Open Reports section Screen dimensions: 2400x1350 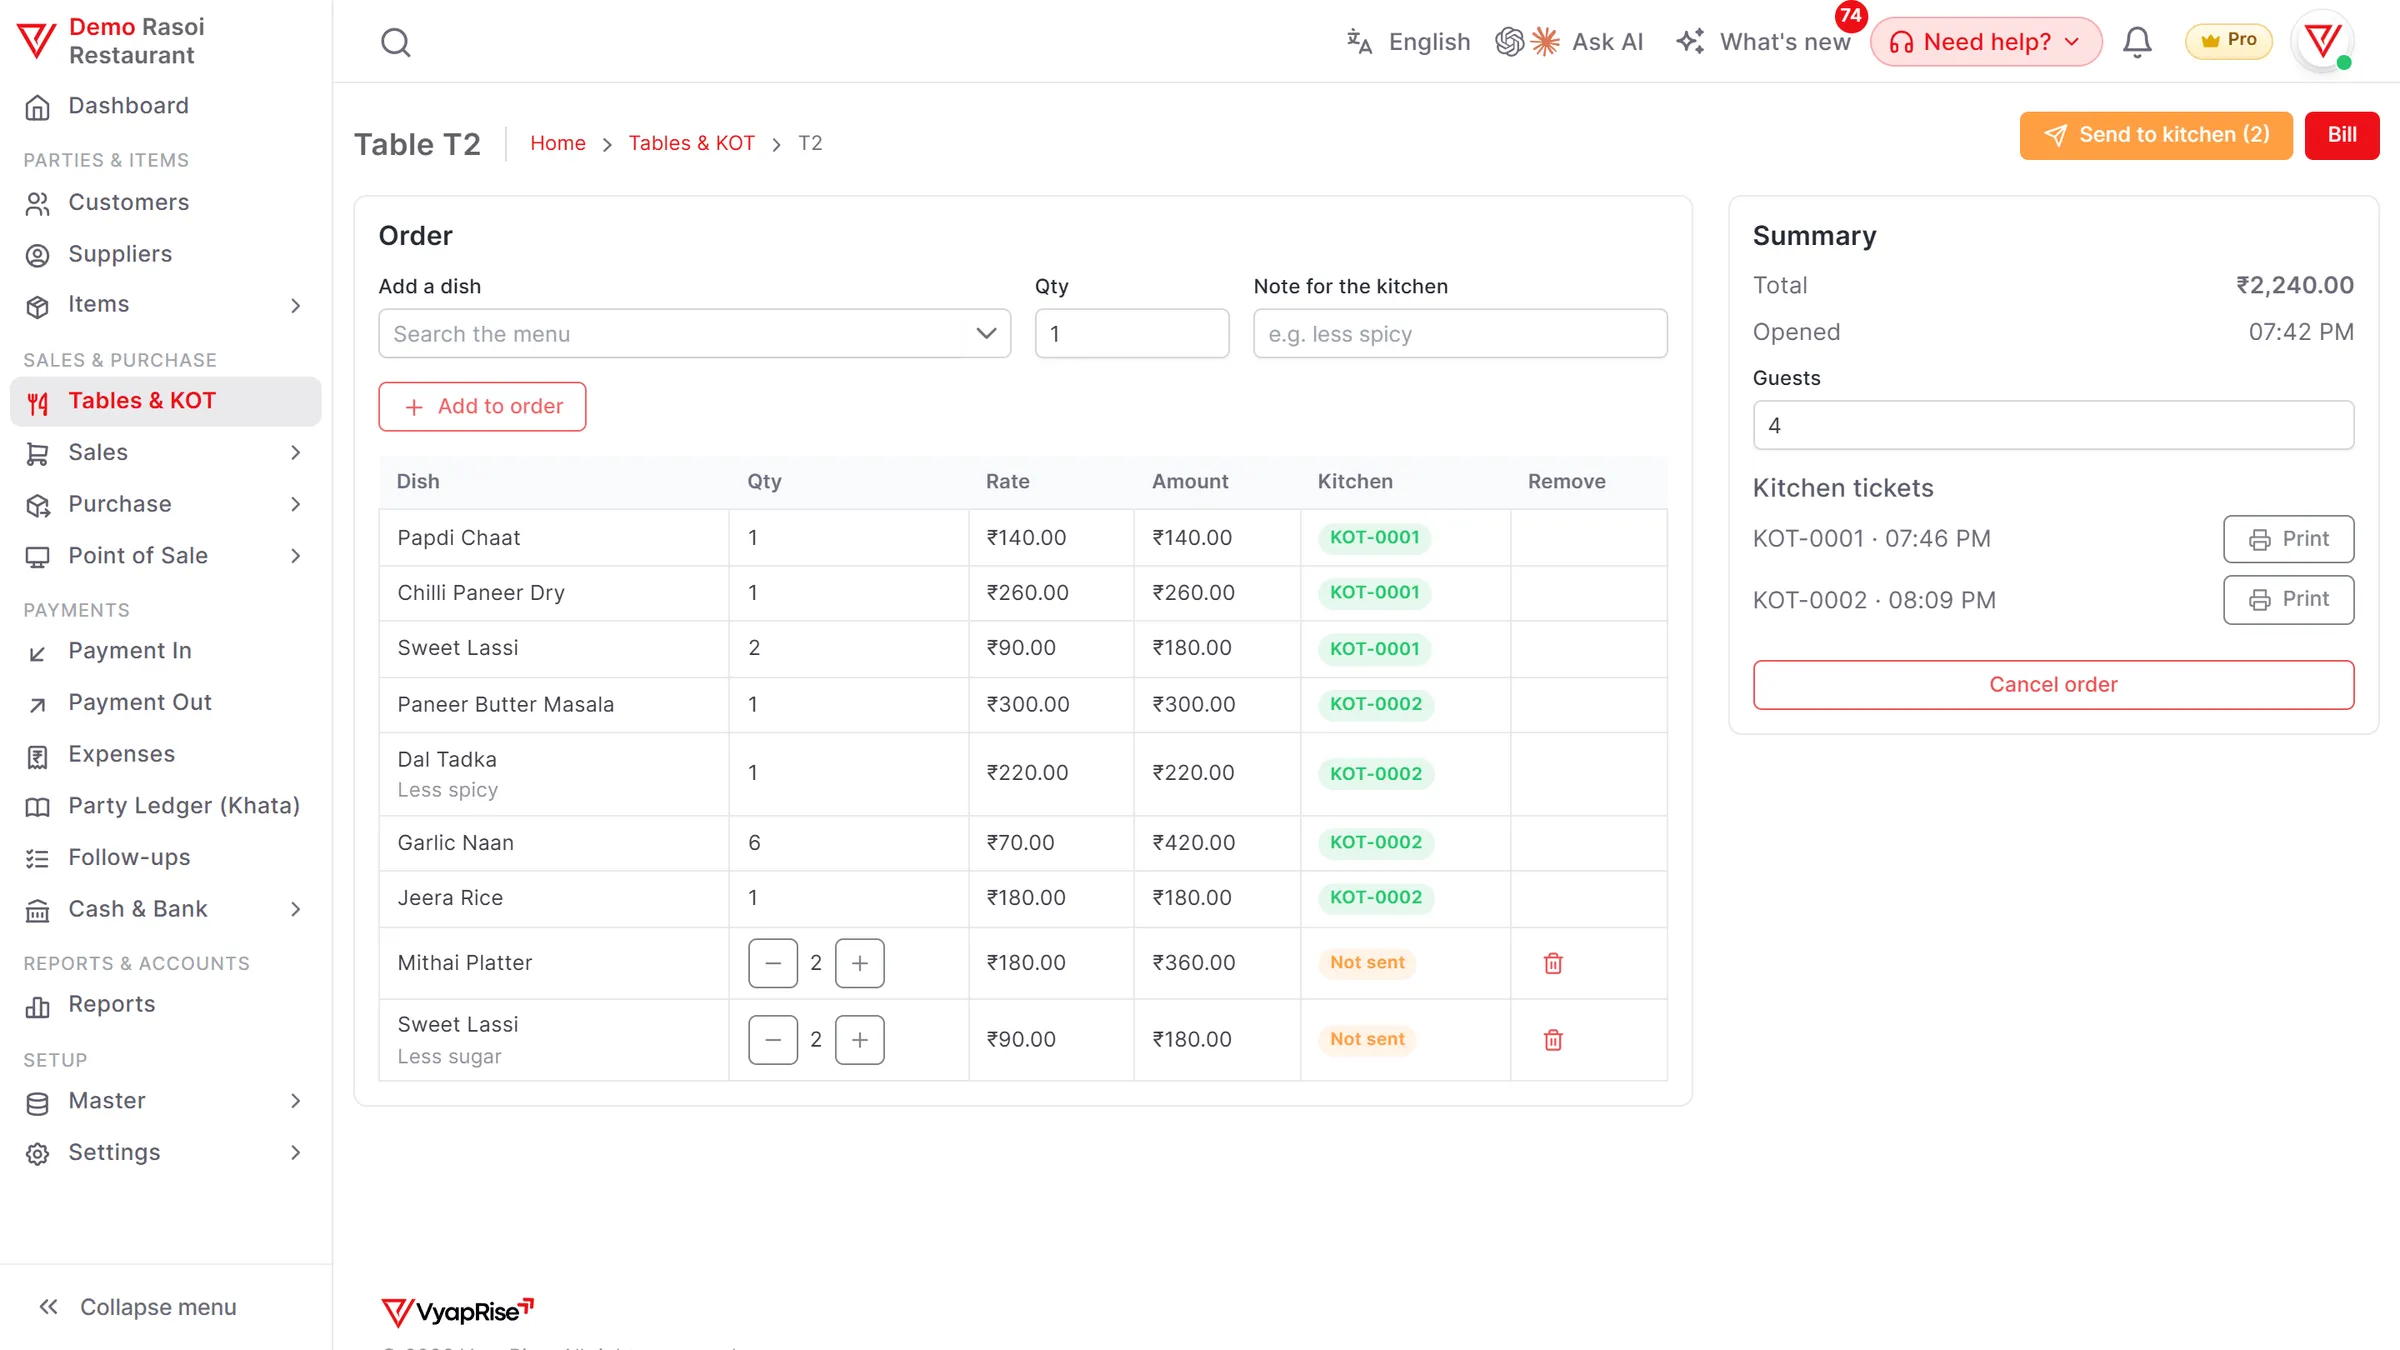(166, 1005)
